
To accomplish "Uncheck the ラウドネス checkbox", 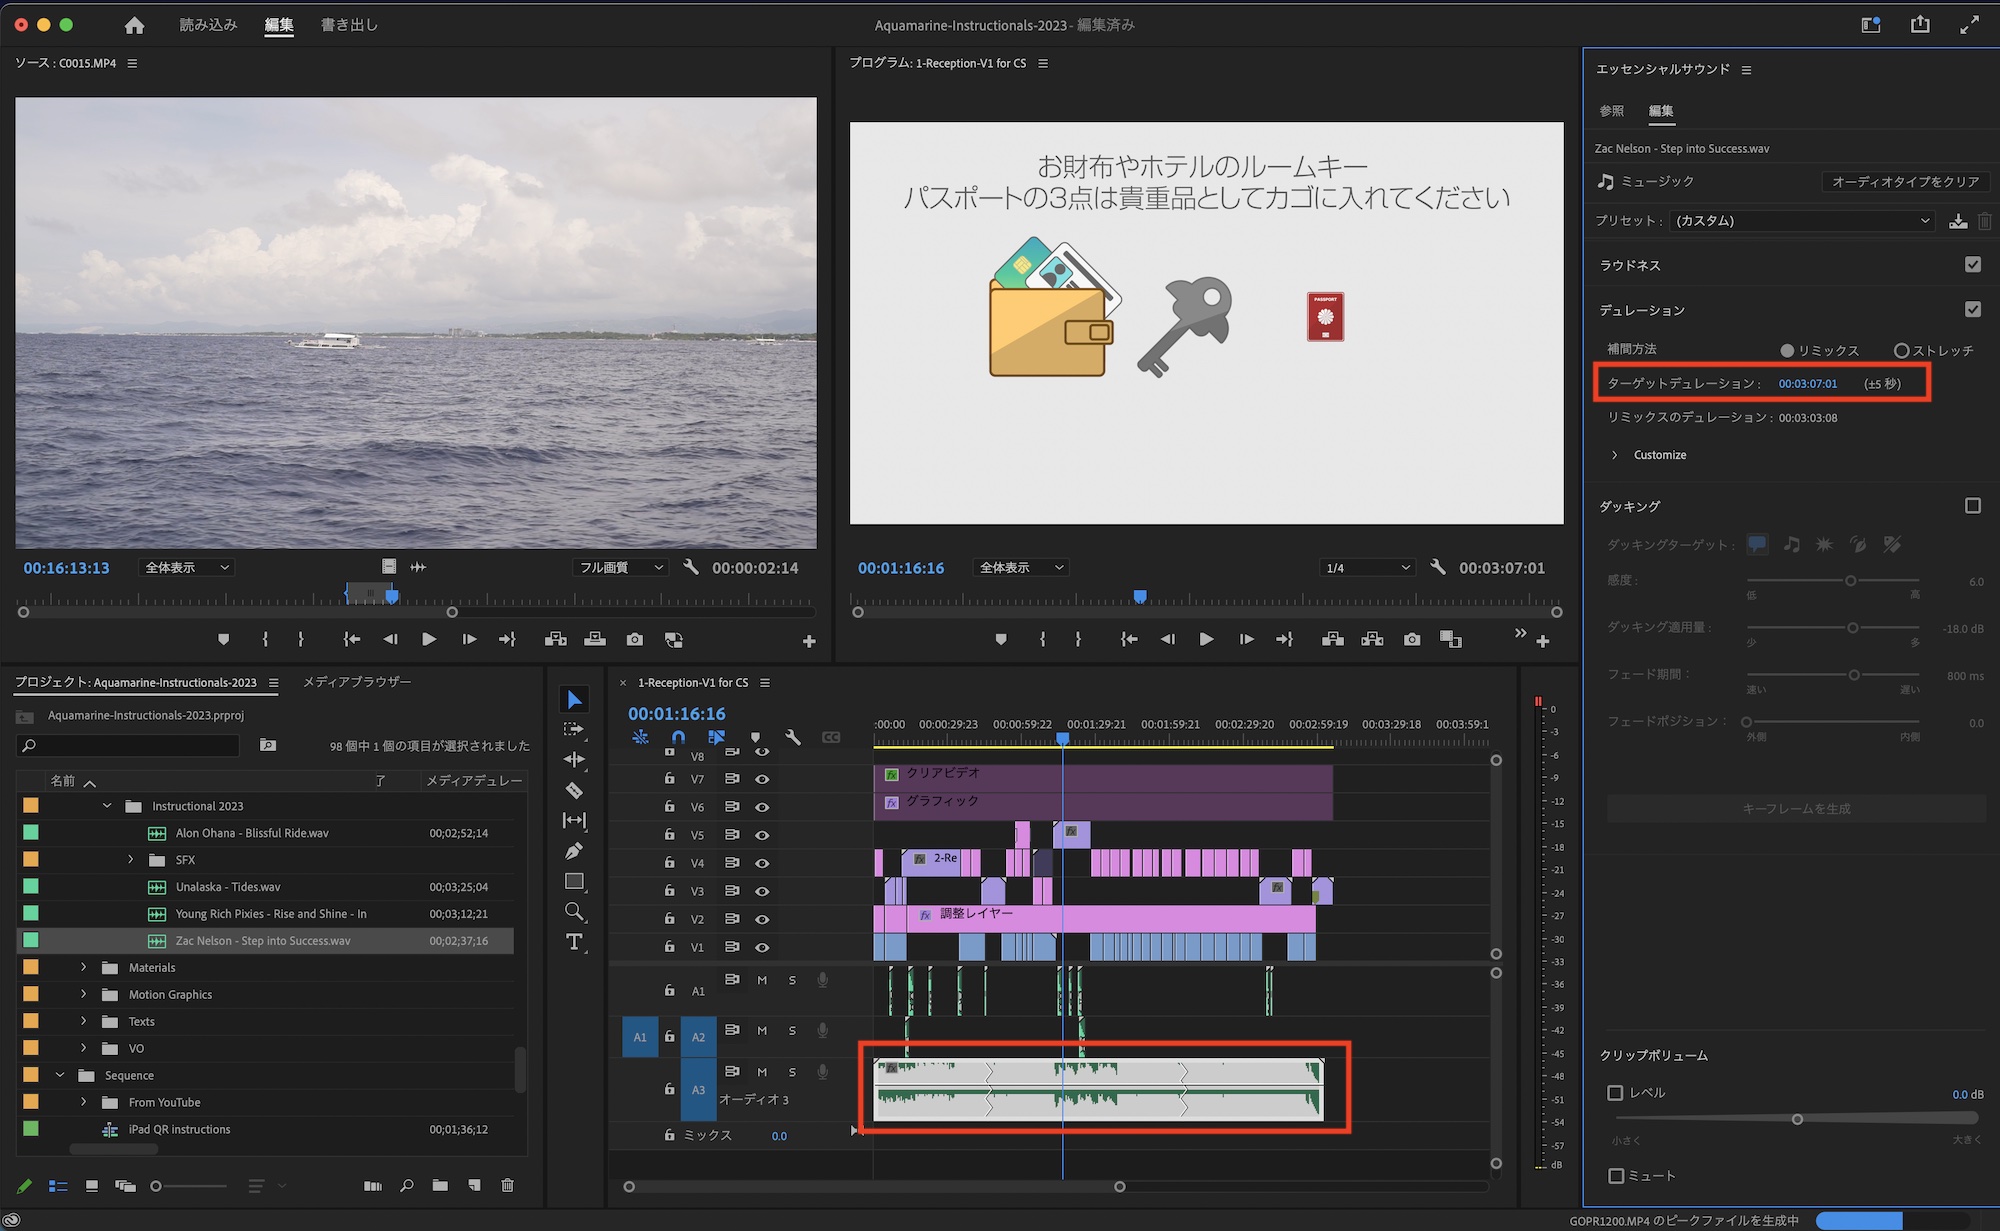I will click(x=1972, y=265).
